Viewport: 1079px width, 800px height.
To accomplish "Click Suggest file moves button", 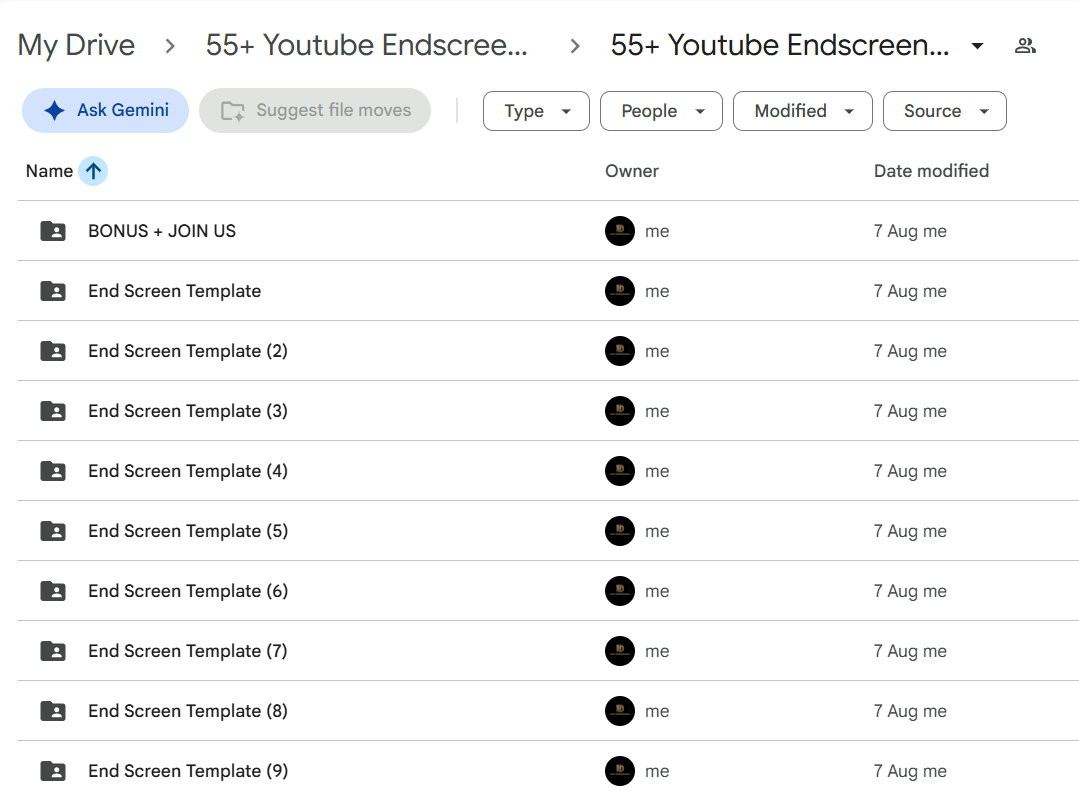I will 315,110.
